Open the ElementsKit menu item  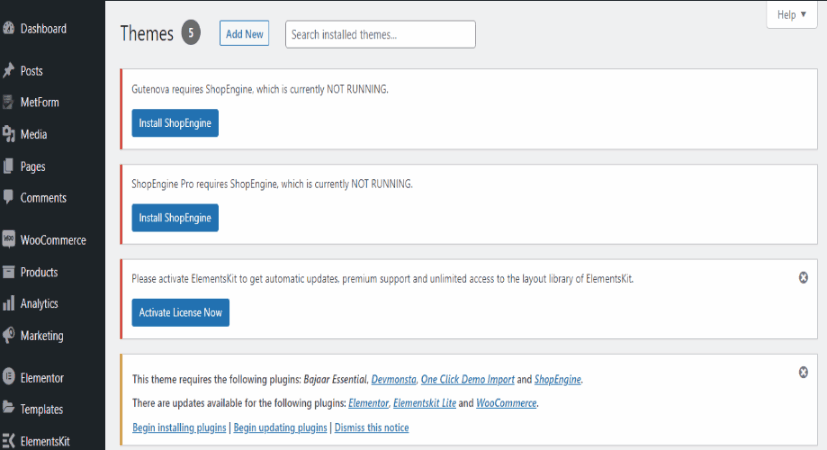[45, 441]
